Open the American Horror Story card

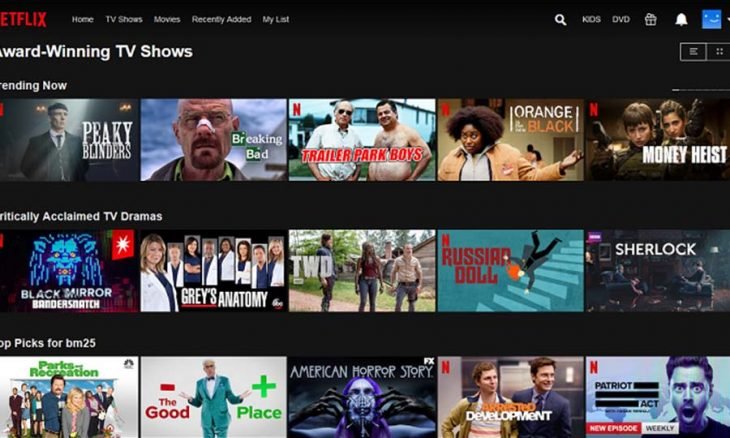(x=362, y=397)
